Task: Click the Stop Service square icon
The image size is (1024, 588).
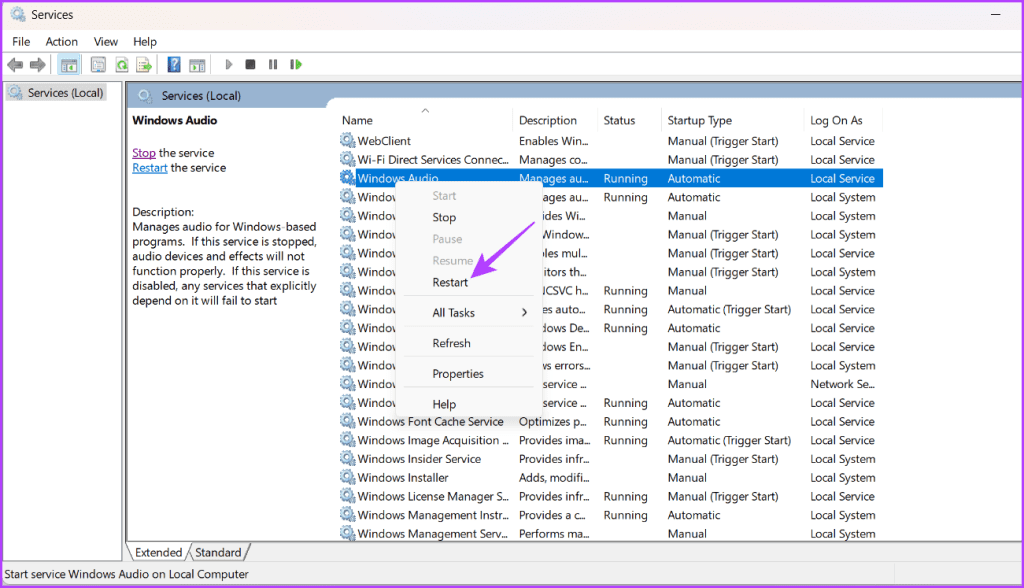Action: [x=250, y=65]
